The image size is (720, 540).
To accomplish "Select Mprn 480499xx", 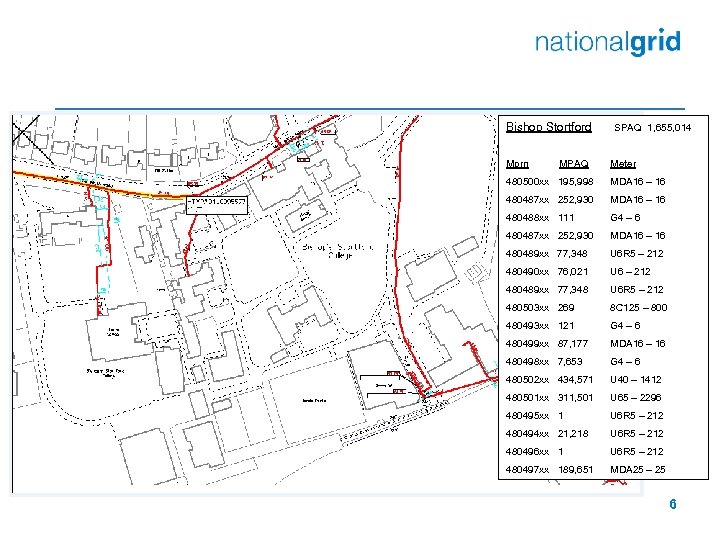I will click(527, 343).
